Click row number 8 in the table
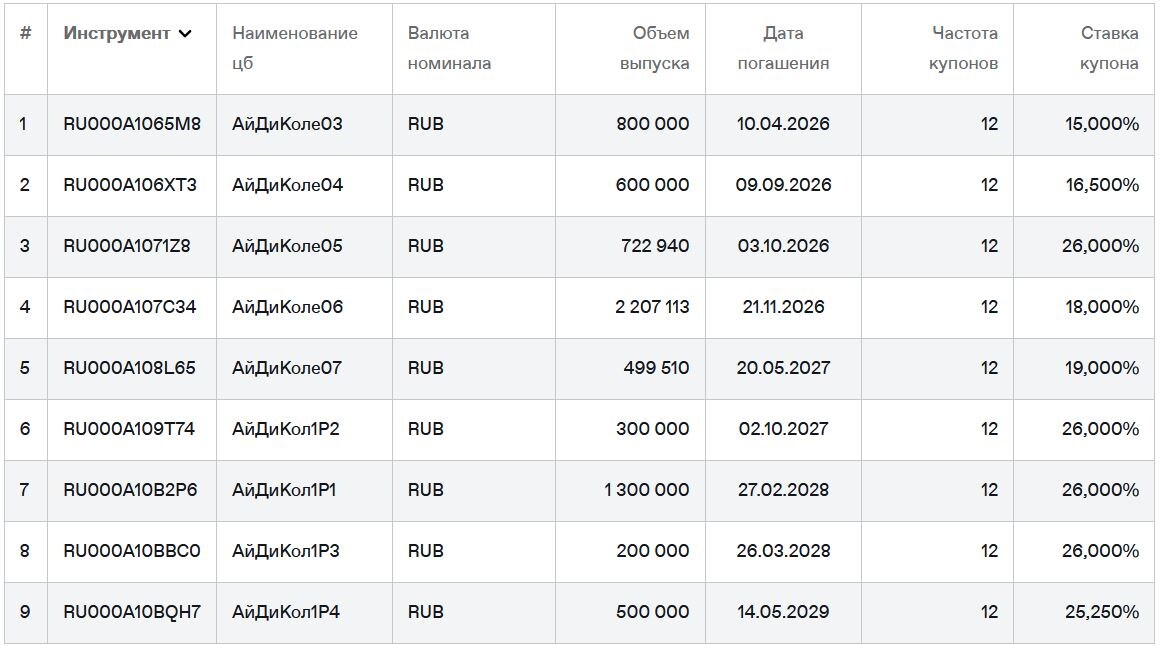The width and height of the screenshot is (1161, 649). [x=22, y=551]
